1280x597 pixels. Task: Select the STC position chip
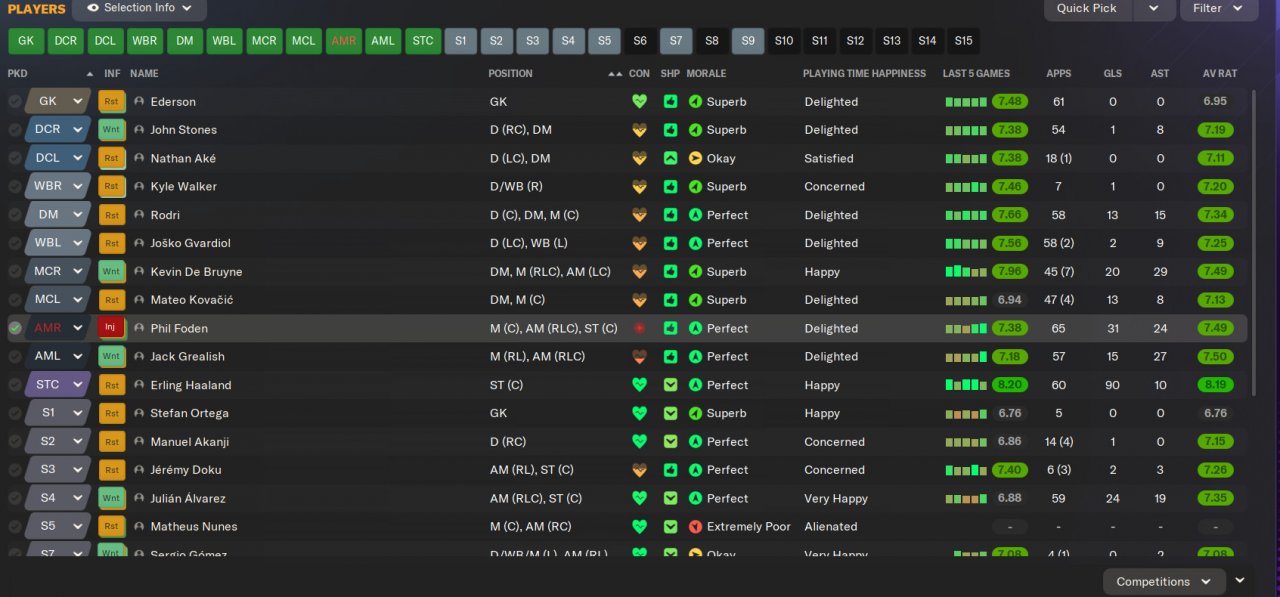pos(423,41)
